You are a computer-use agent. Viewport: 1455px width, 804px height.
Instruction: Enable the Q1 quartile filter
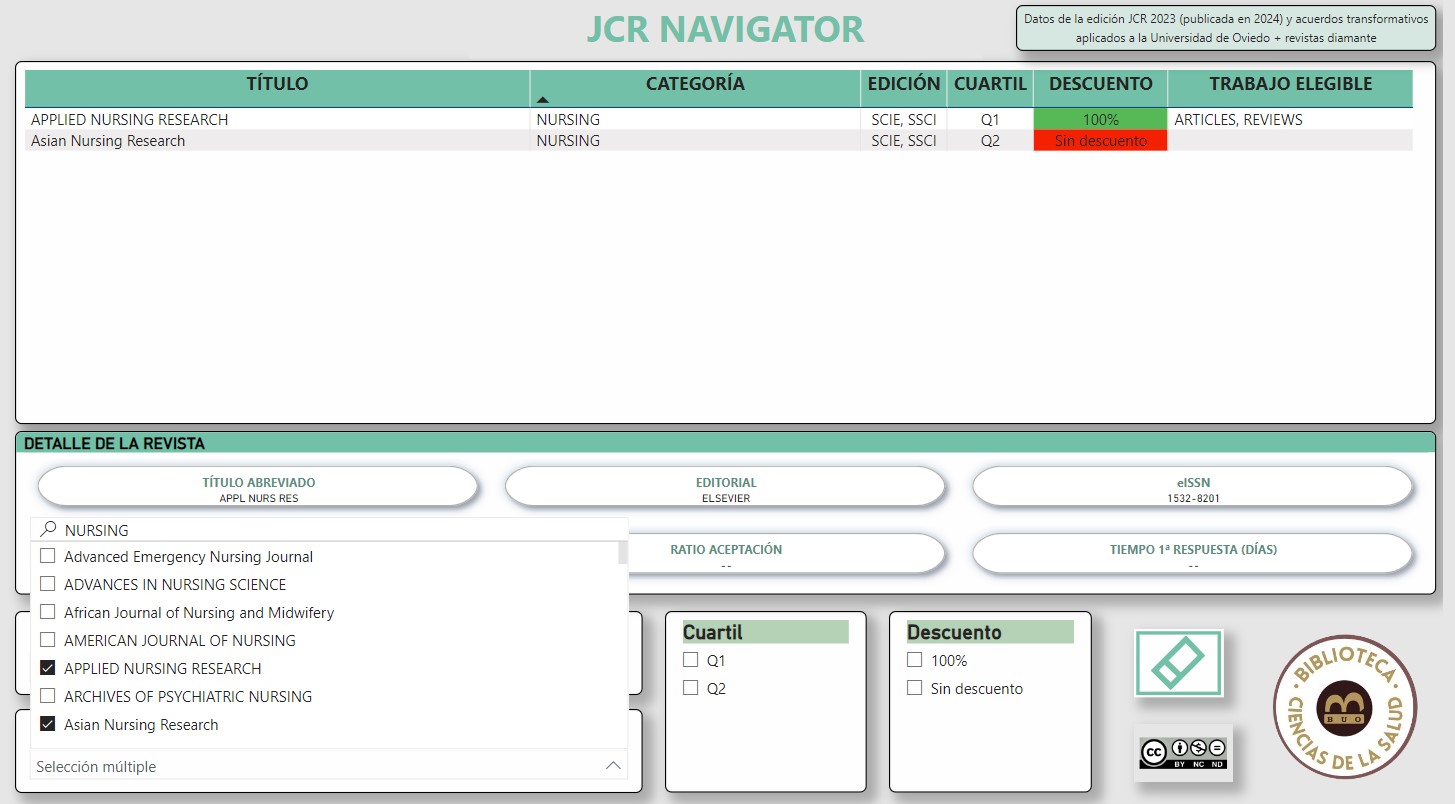pos(690,660)
